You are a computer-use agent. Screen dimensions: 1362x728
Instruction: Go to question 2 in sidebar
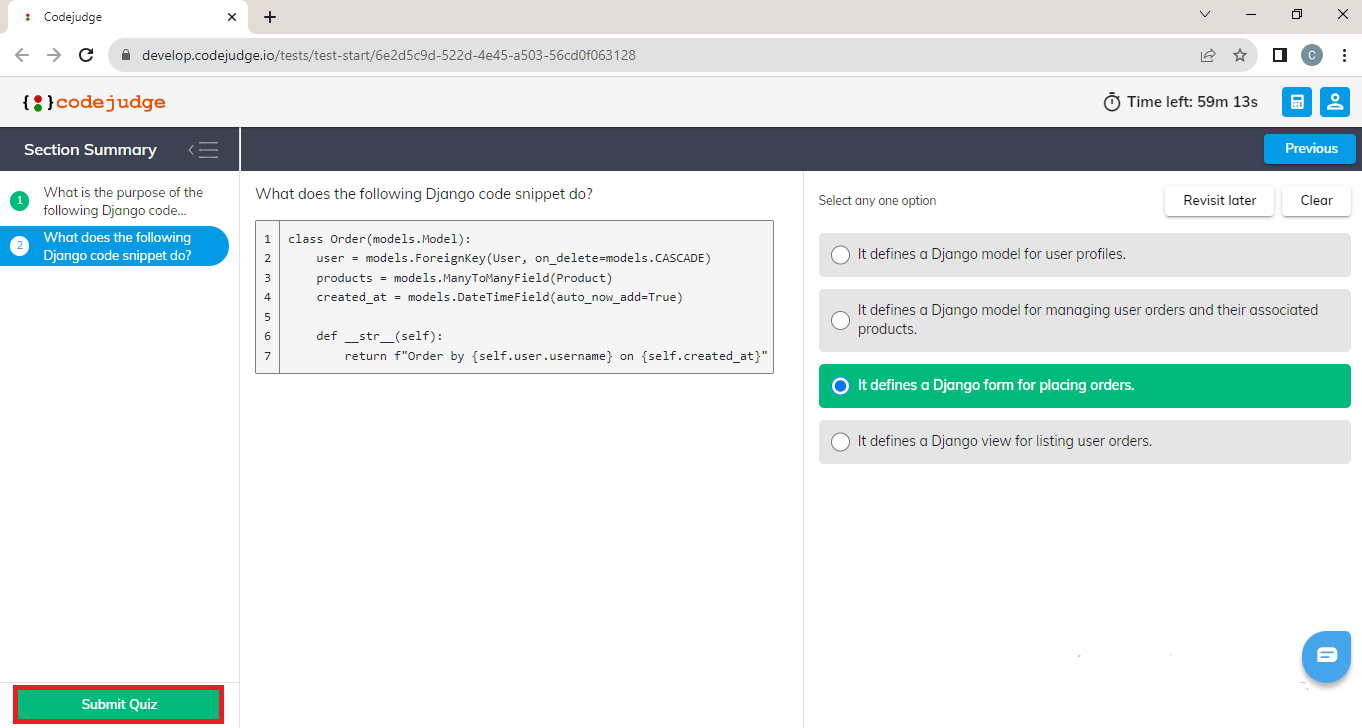[x=115, y=246]
